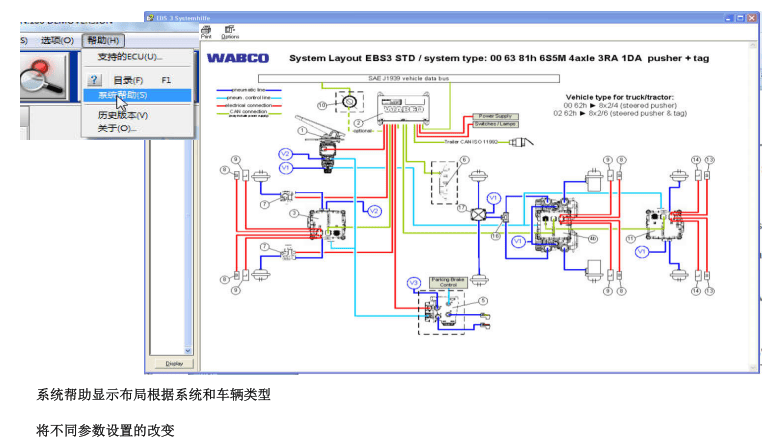Screen dimensions: 776x437
Task: Click the 'Trailer CAN ISO 11992' label
Action: [x=471, y=142]
